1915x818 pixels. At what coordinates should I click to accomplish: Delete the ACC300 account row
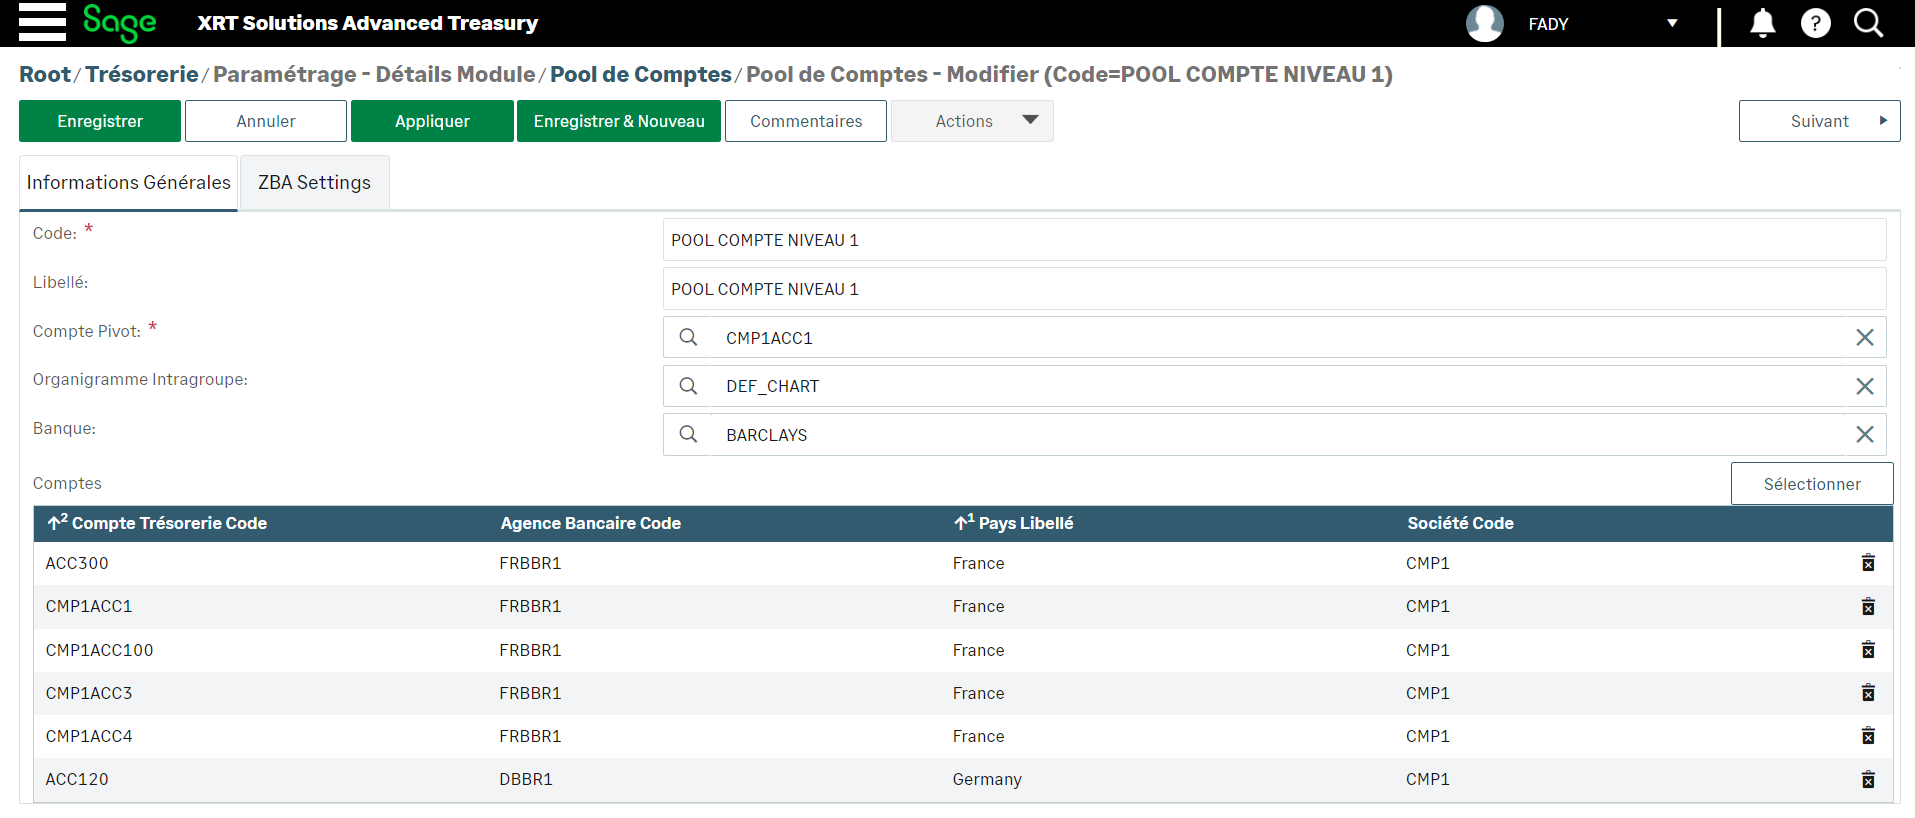pyautogui.click(x=1867, y=563)
